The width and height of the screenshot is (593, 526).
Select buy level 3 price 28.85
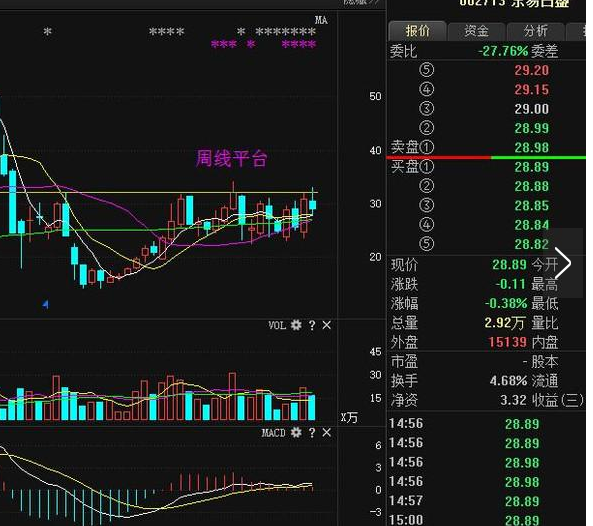pyautogui.click(x=531, y=206)
